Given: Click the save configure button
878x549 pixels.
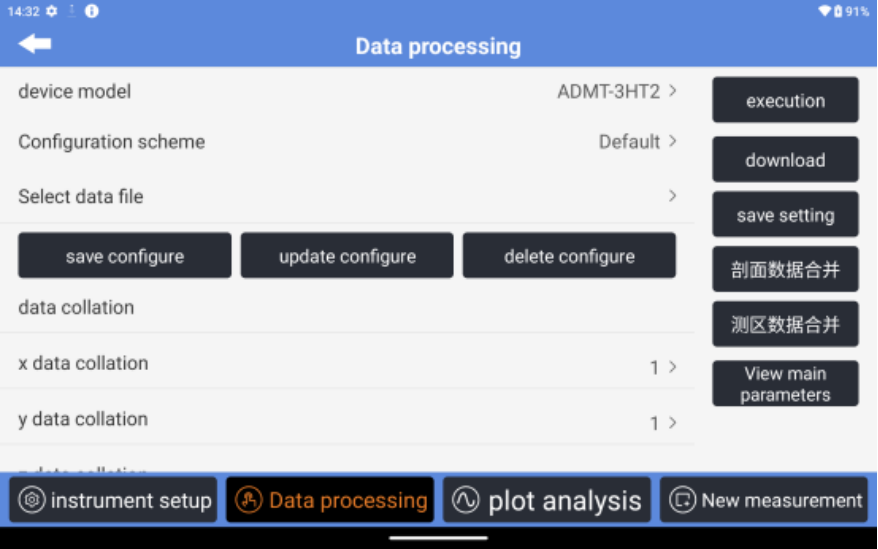Looking at the screenshot, I should (125, 256).
